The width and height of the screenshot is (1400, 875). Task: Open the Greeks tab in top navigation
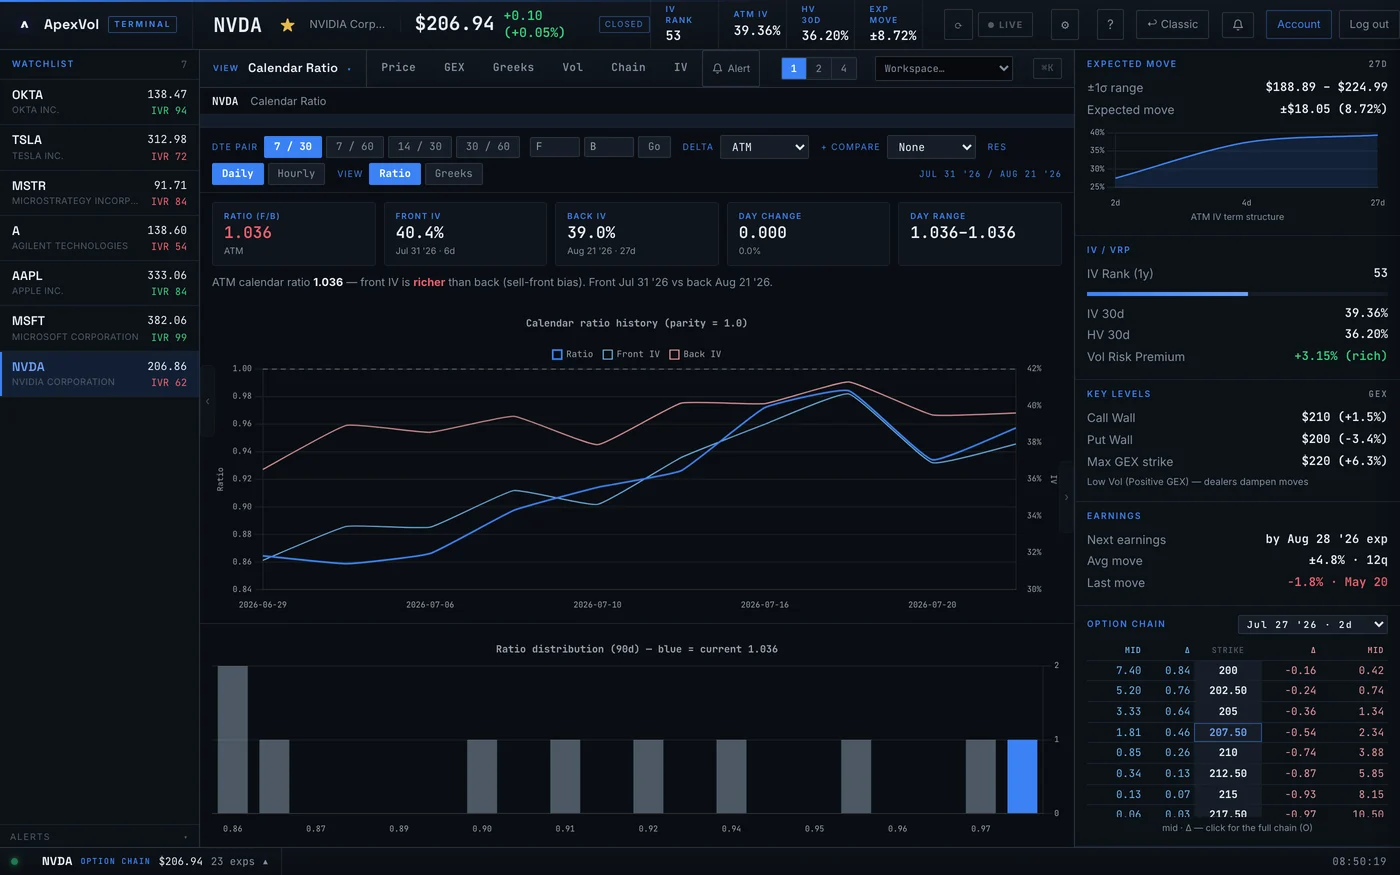(x=513, y=68)
